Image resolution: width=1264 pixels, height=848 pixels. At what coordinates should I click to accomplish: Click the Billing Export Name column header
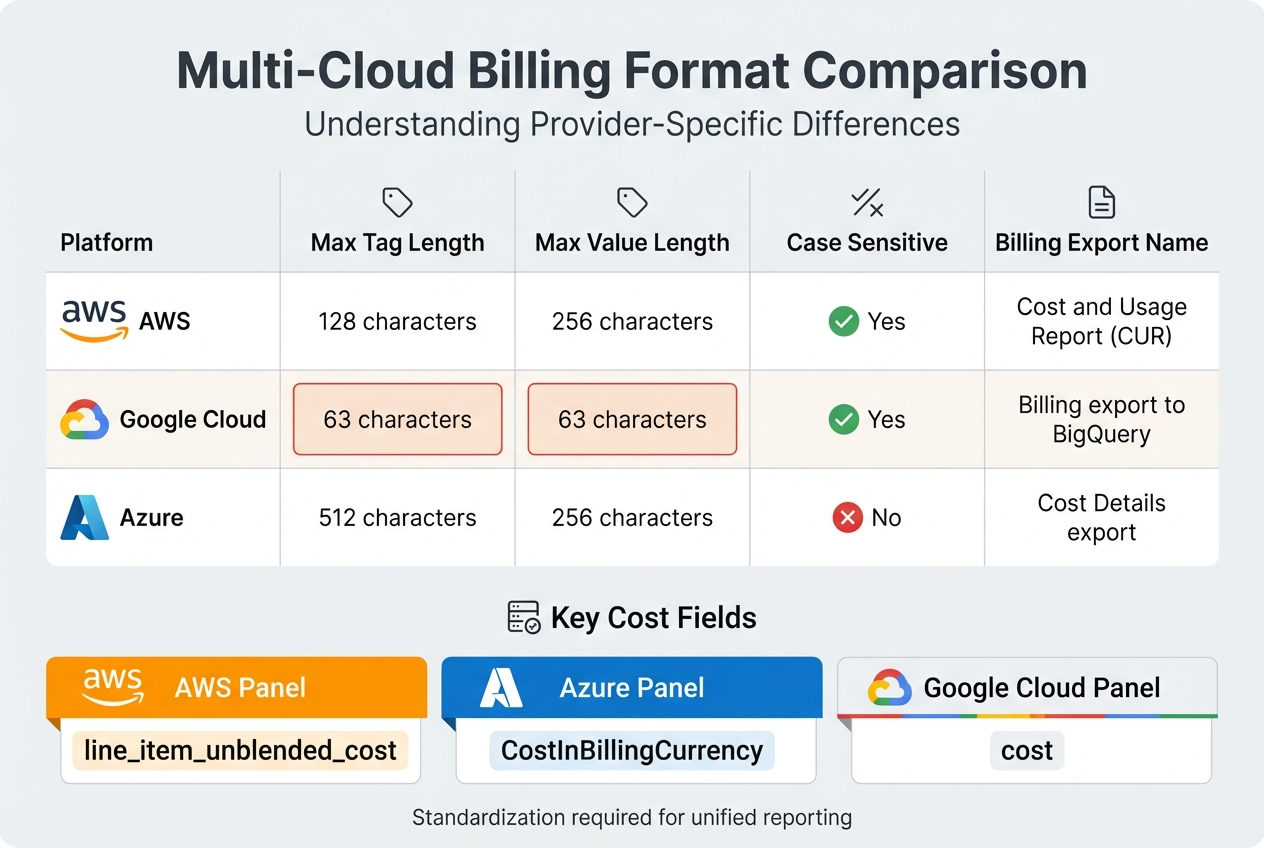1102,243
